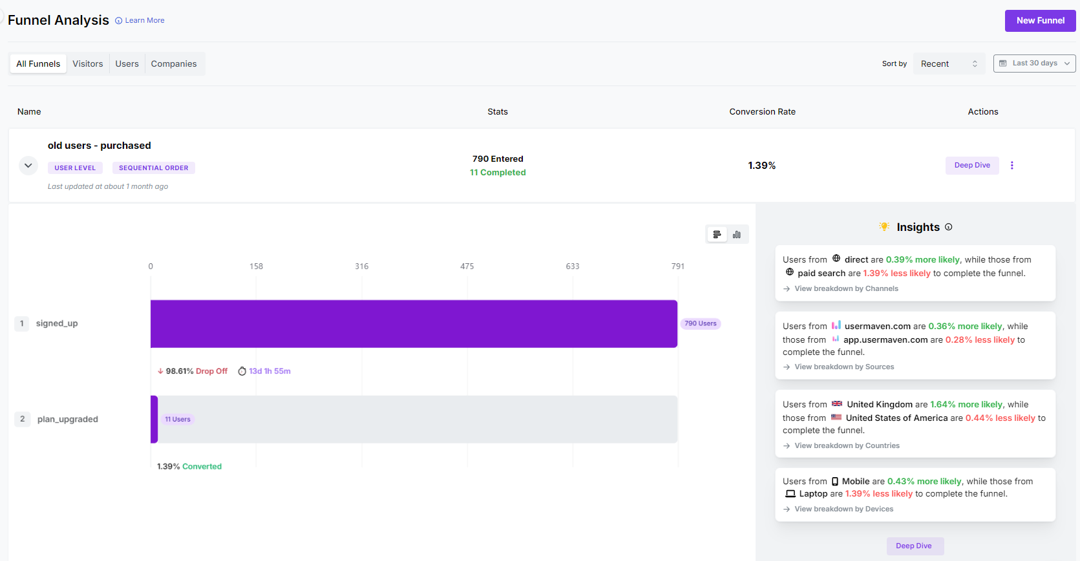View breakdown by Sources

pos(838,367)
